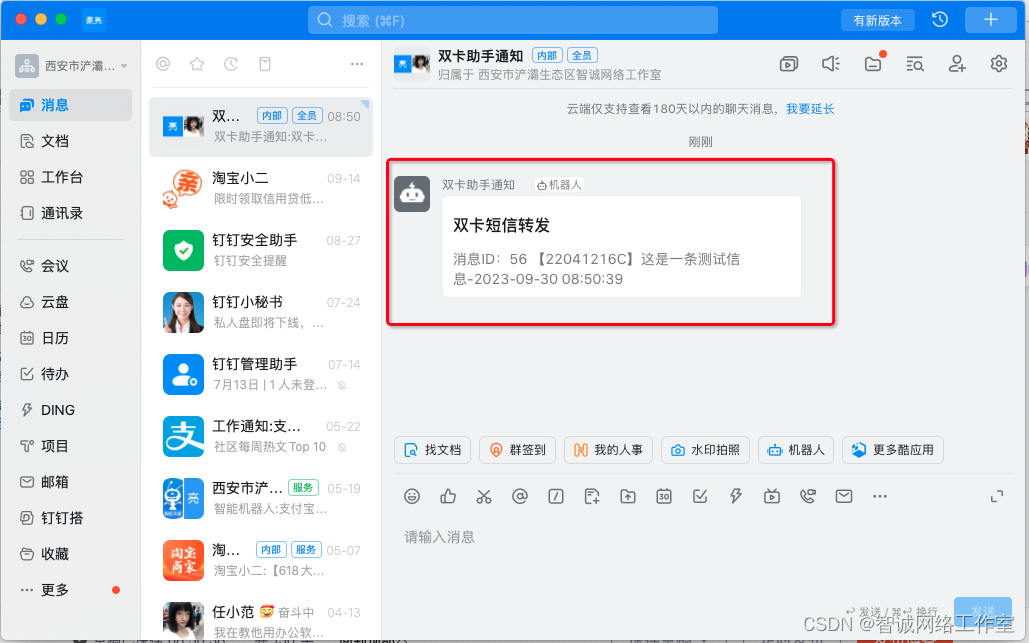The image size is (1029, 643).
Task: Open the 钉钉管理助手 conversation
Action: pyautogui.click(x=261, y=374)
